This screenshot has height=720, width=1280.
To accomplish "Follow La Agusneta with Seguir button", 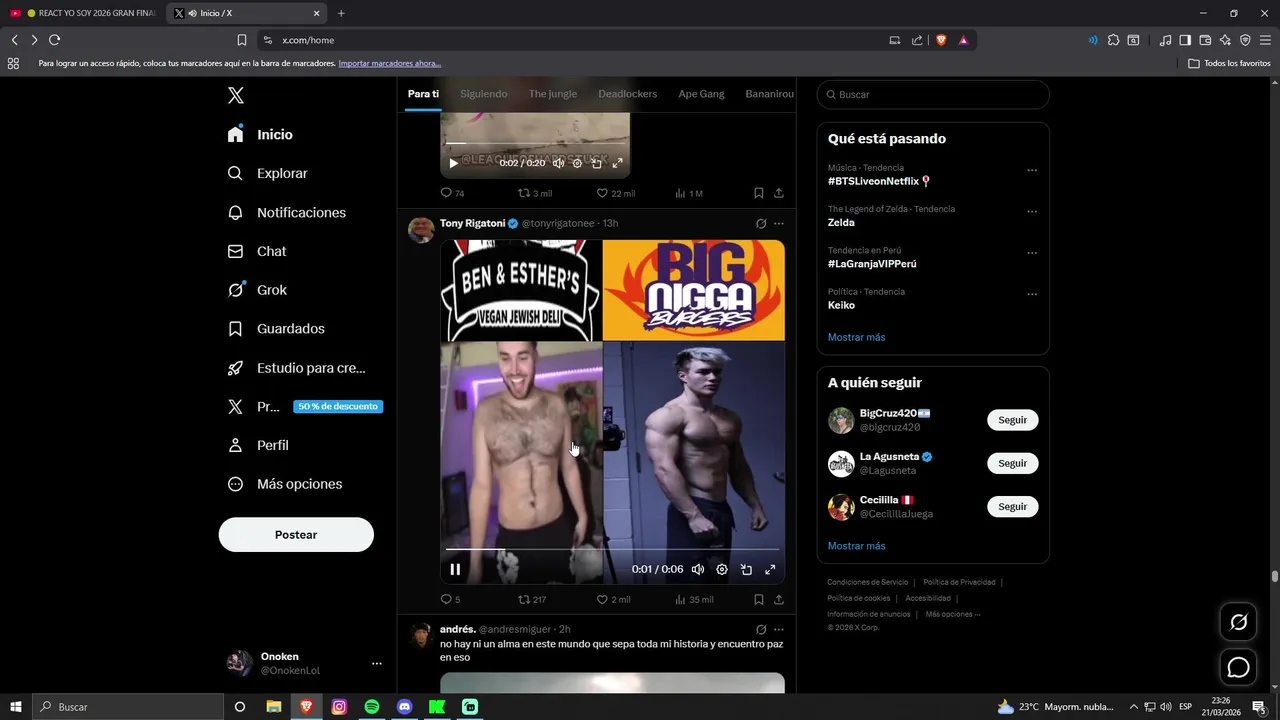I will pyautogui.click(x=1012, y=463).
